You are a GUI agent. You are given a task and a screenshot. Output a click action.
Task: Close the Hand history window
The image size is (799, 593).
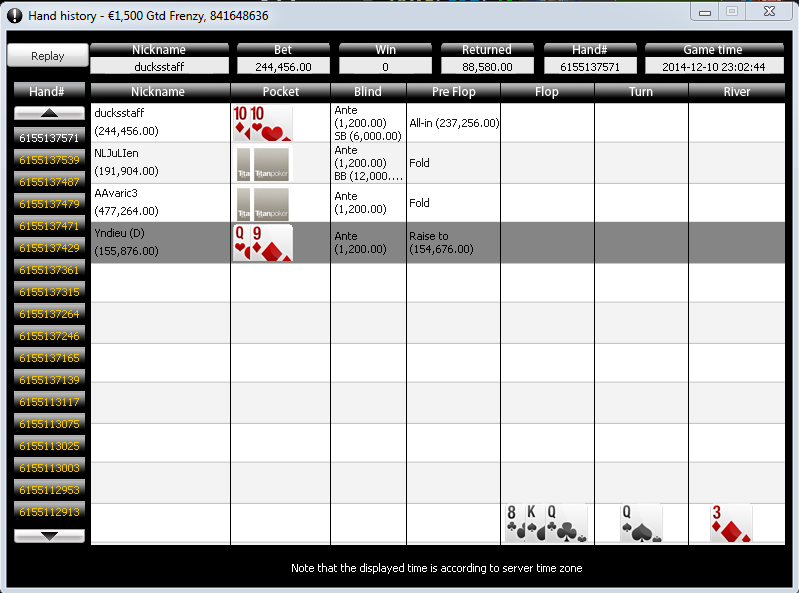(x=769, y=12)
